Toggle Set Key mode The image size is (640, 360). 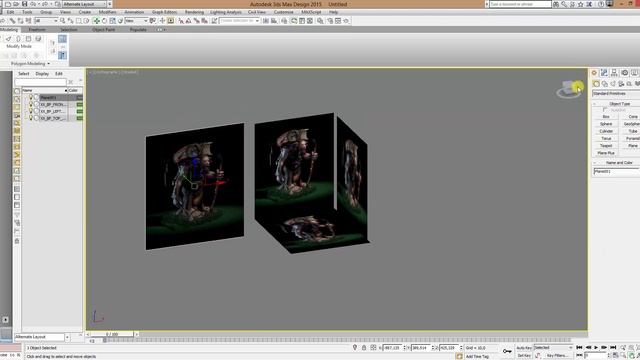point(524,356)
